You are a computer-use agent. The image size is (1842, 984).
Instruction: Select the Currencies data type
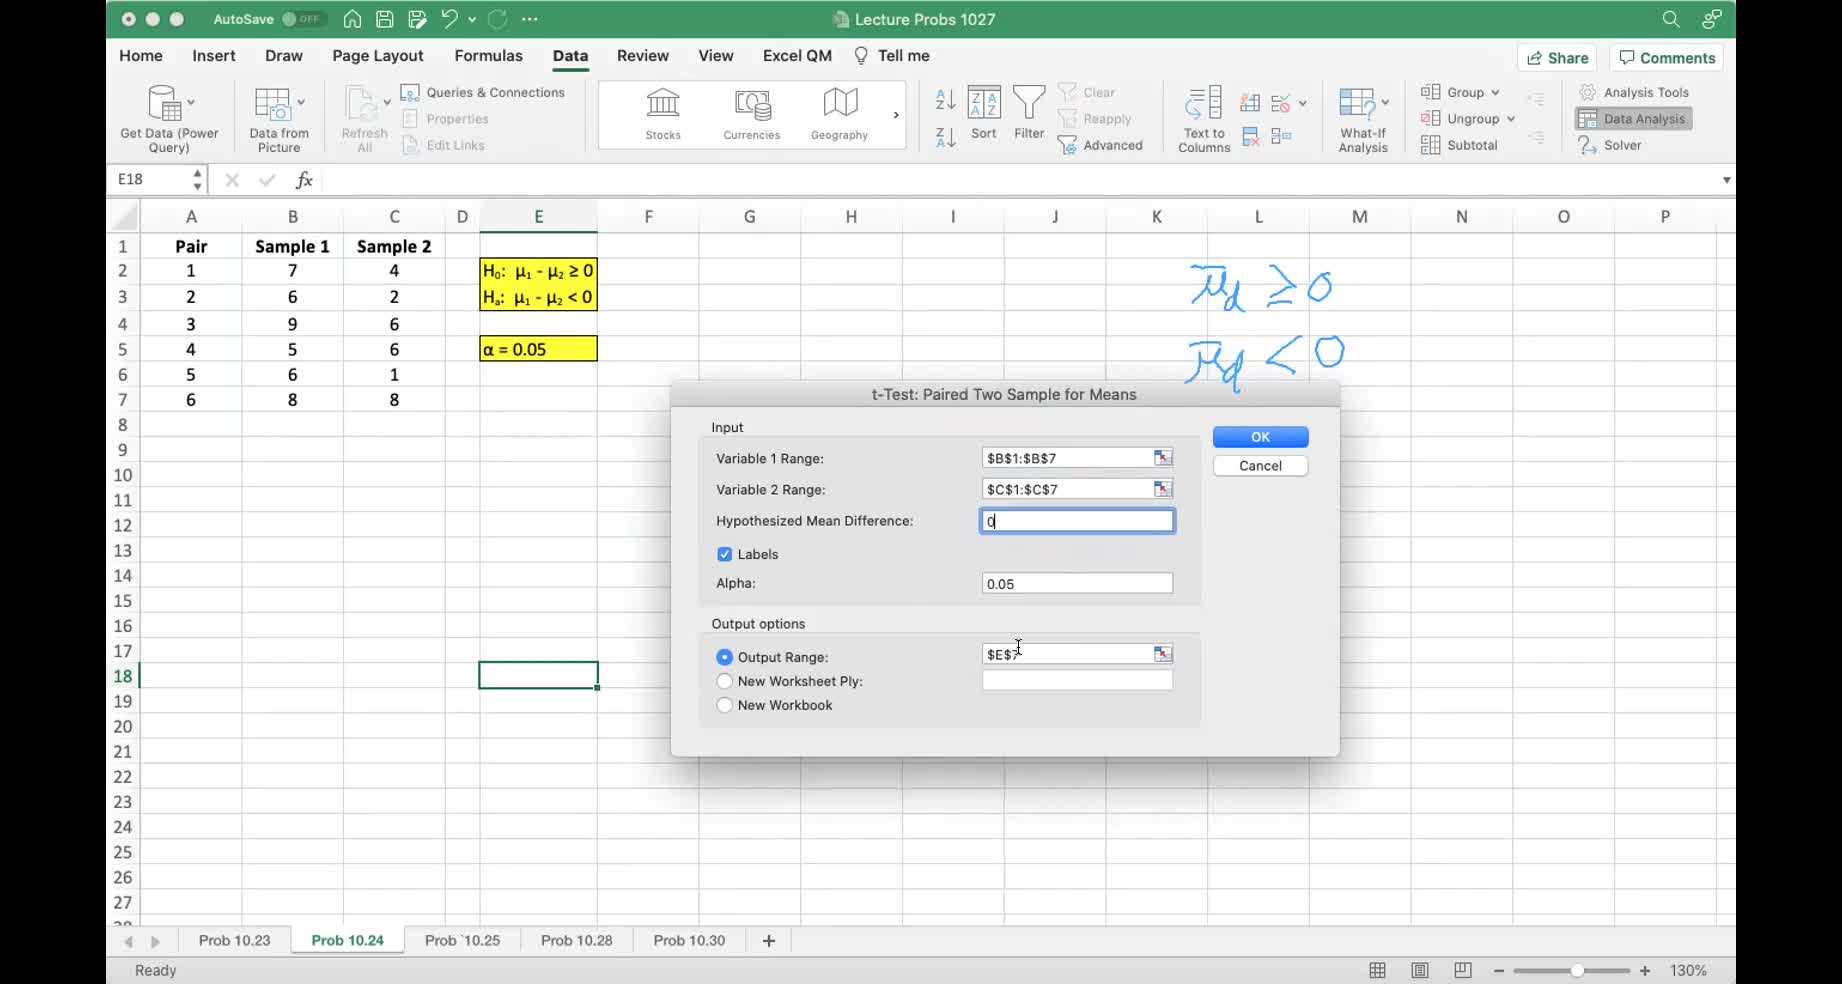[752, 113]
